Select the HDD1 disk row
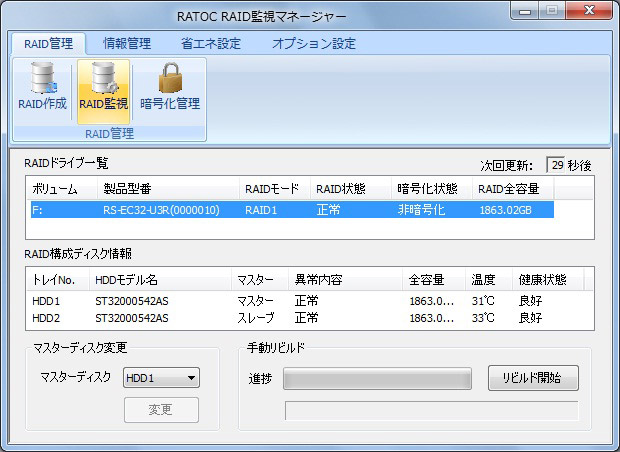Screen dimensions: 620x452 pos(309,301)
